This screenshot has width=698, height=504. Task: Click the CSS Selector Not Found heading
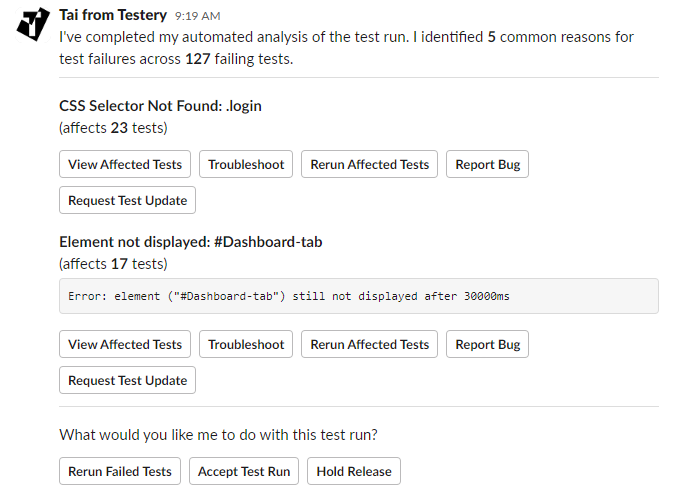[x=160, y=106]
